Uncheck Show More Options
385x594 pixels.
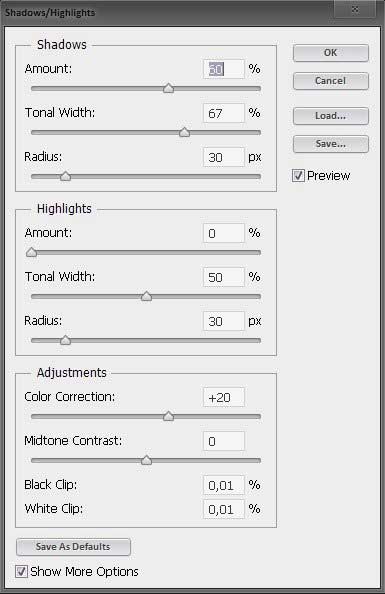[x=21, y=571]
